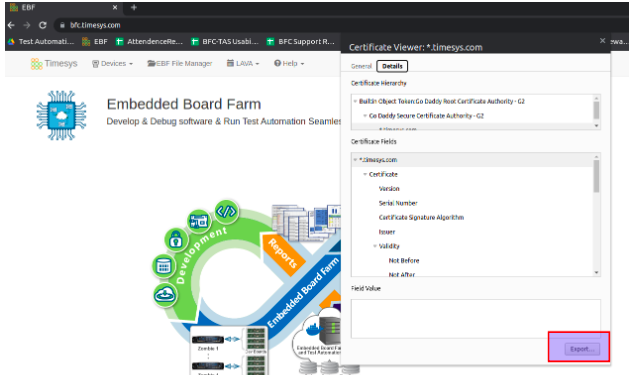Viewport: 634px width, 377px height.
Task: Click Certificate Fields scrollbar thumb
Action: click(x=596, y=176)
